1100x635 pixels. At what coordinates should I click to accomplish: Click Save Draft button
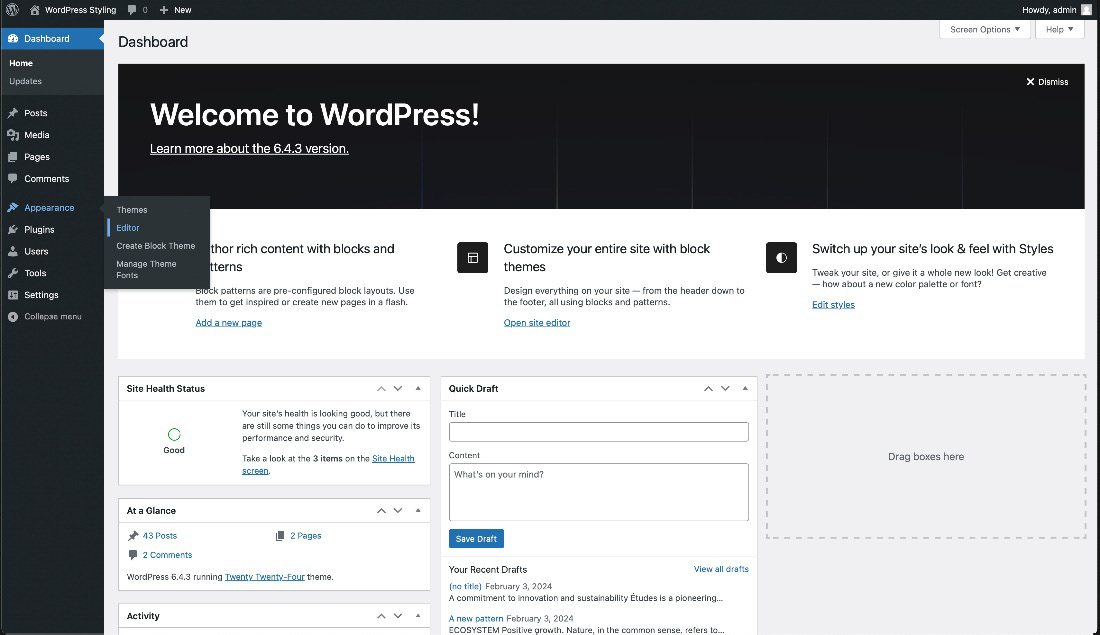point(476,539)
